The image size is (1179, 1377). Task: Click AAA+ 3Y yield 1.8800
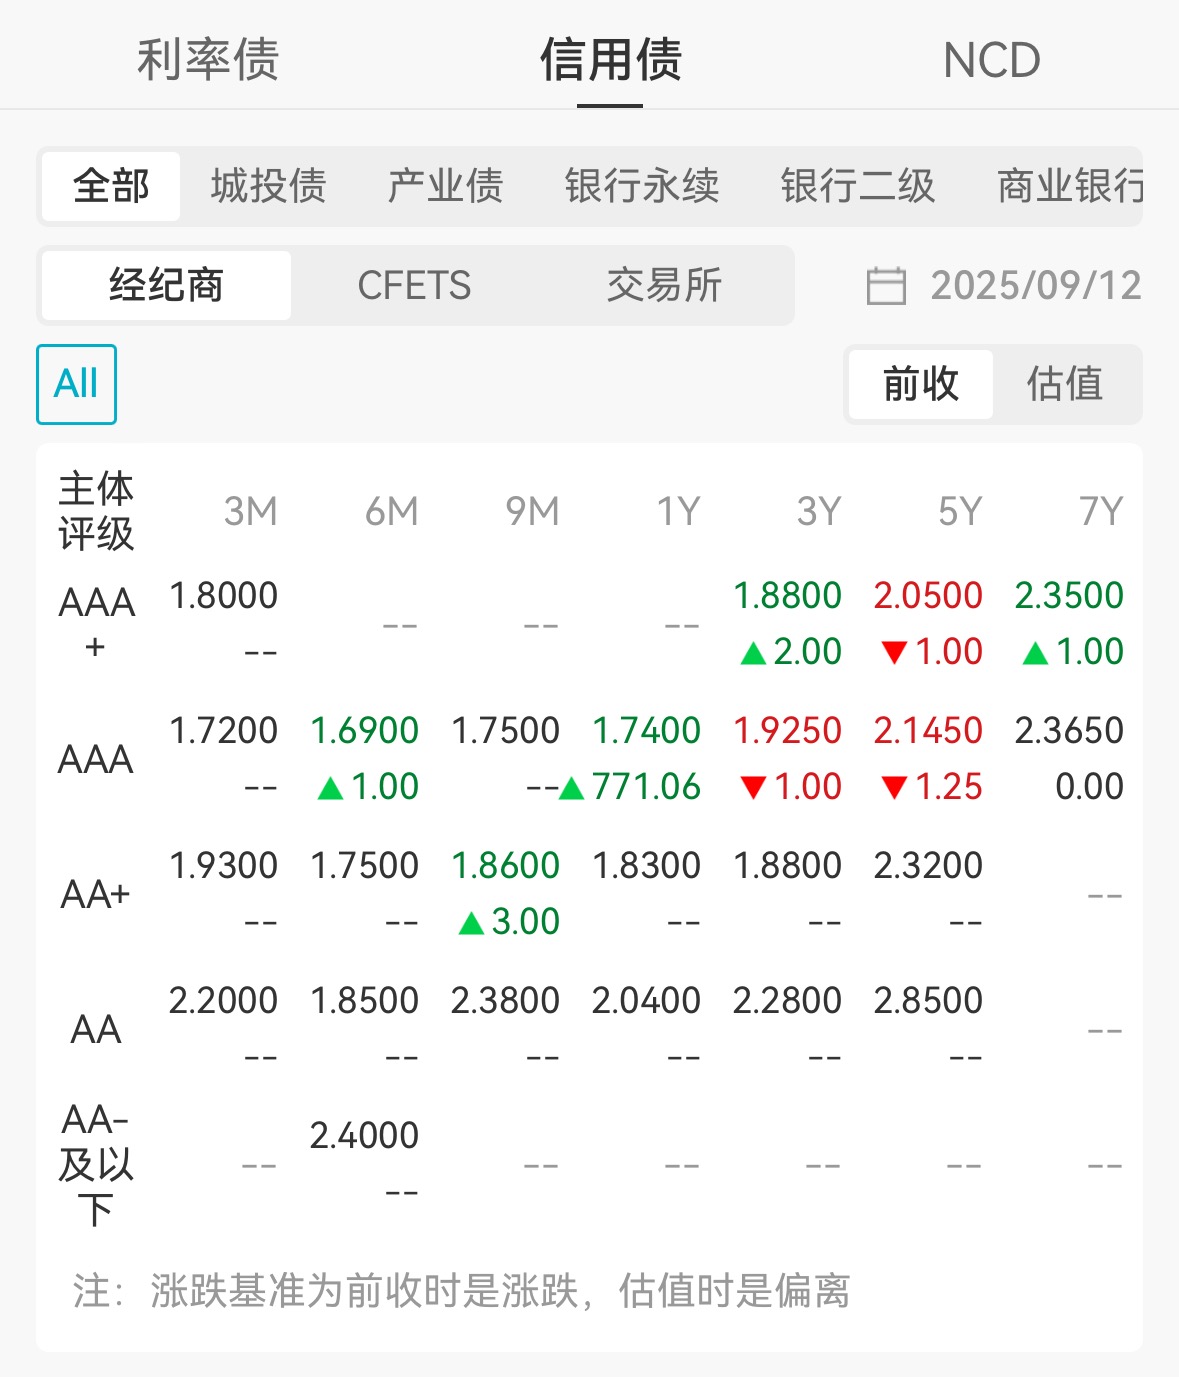(788, 595)
